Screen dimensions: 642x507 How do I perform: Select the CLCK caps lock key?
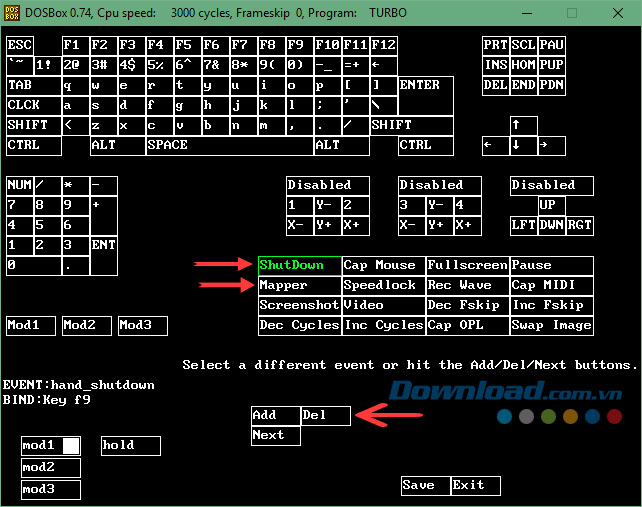pyautogui.click(x=34, y=105)
